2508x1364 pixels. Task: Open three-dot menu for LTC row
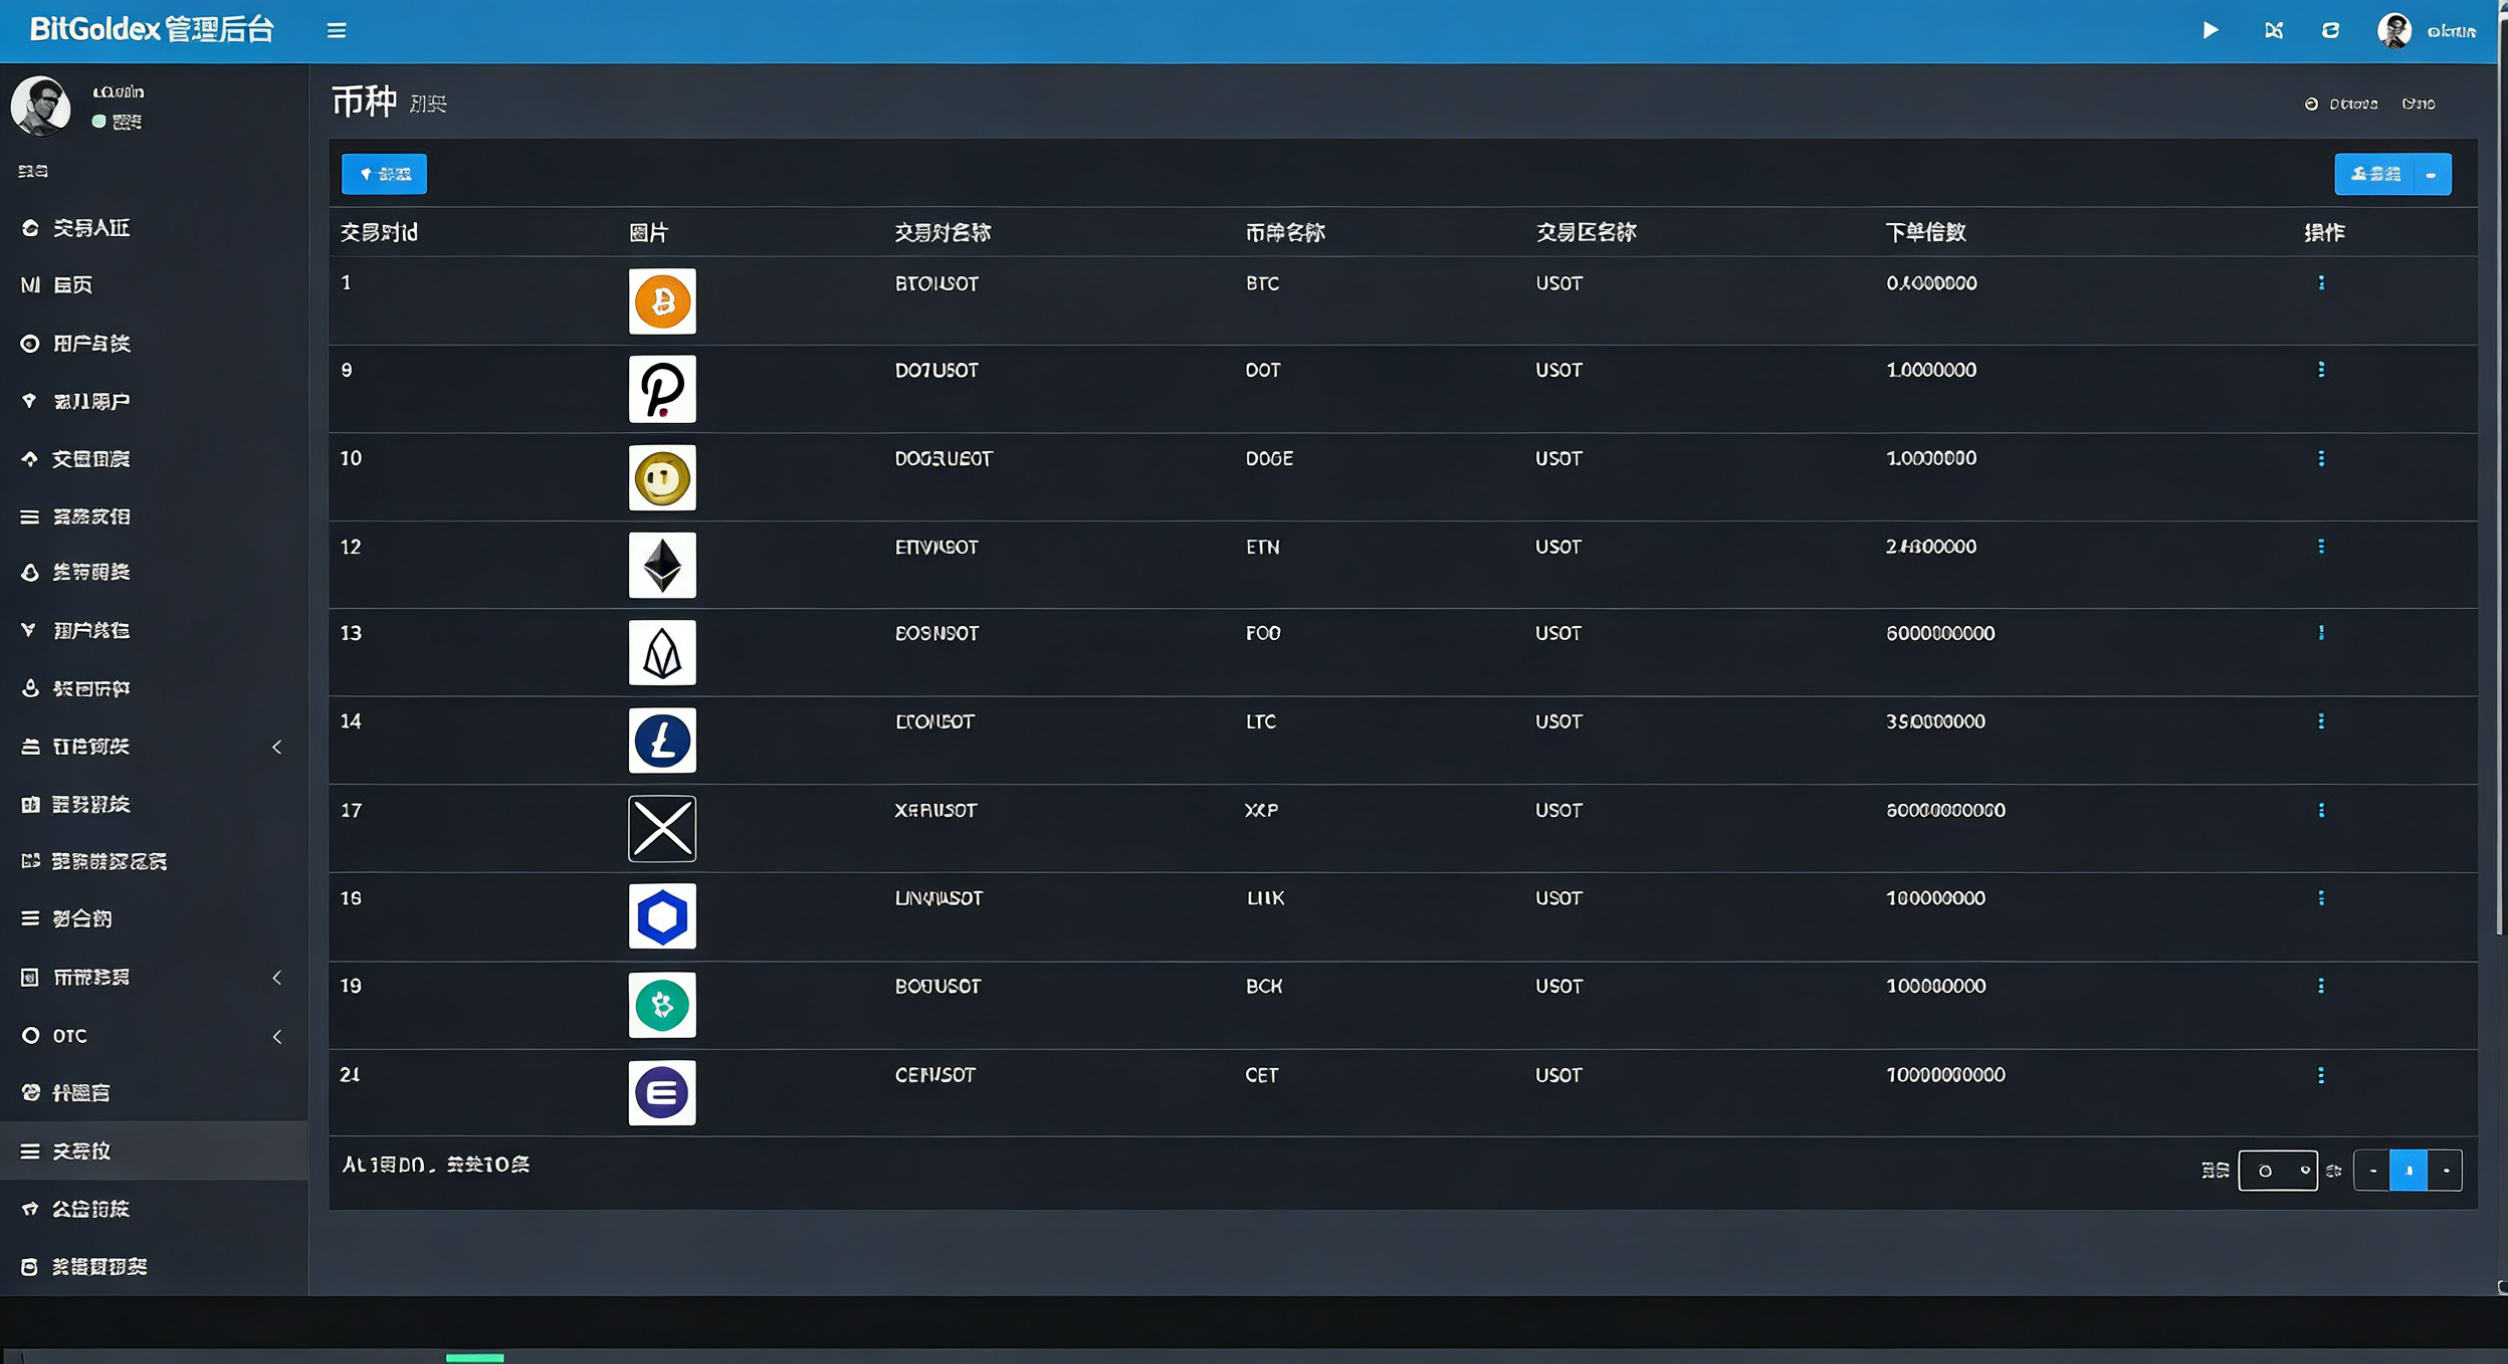click(x=2320, y=721)
